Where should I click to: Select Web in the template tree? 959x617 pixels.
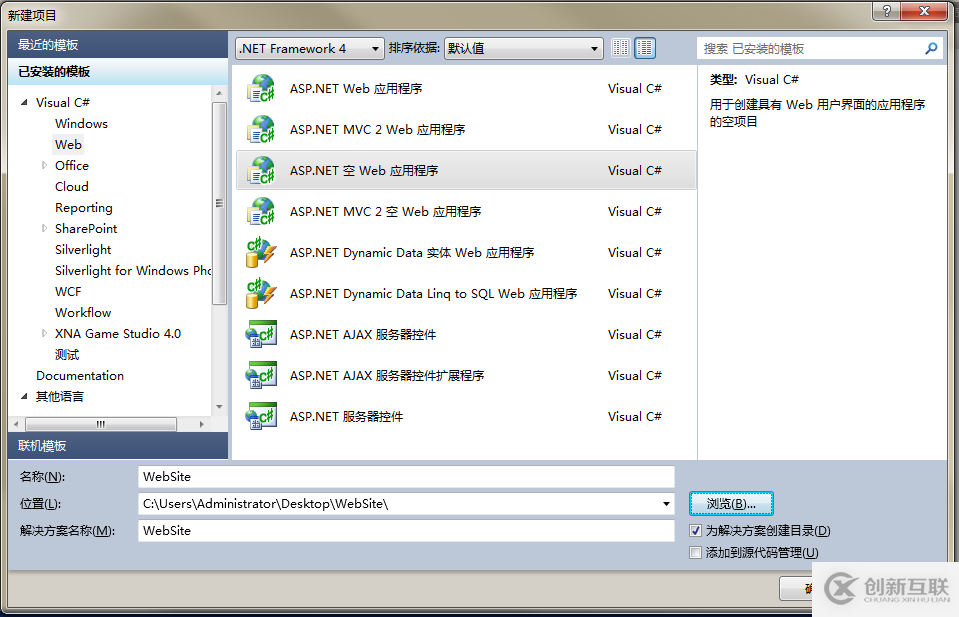68,144
